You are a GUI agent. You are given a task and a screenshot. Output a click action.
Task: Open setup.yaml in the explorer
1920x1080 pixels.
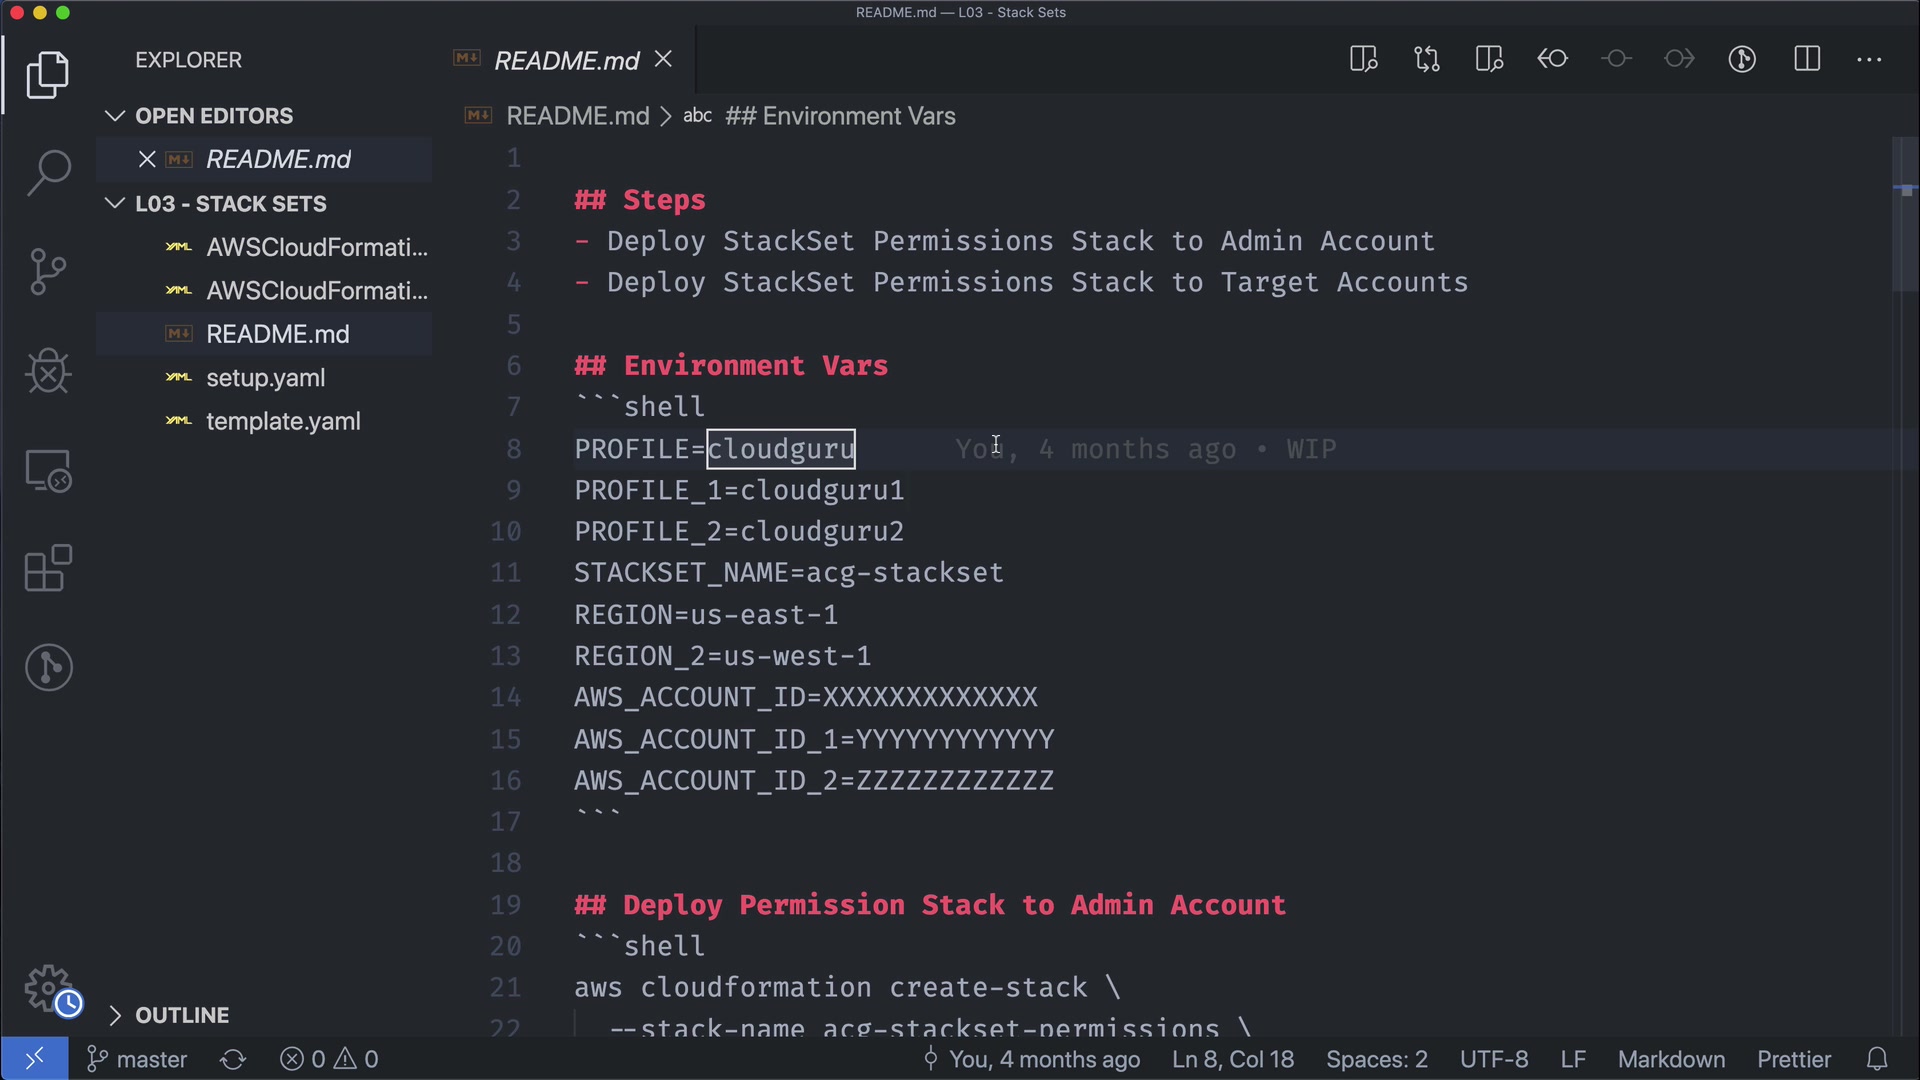(x=265, y=378)
